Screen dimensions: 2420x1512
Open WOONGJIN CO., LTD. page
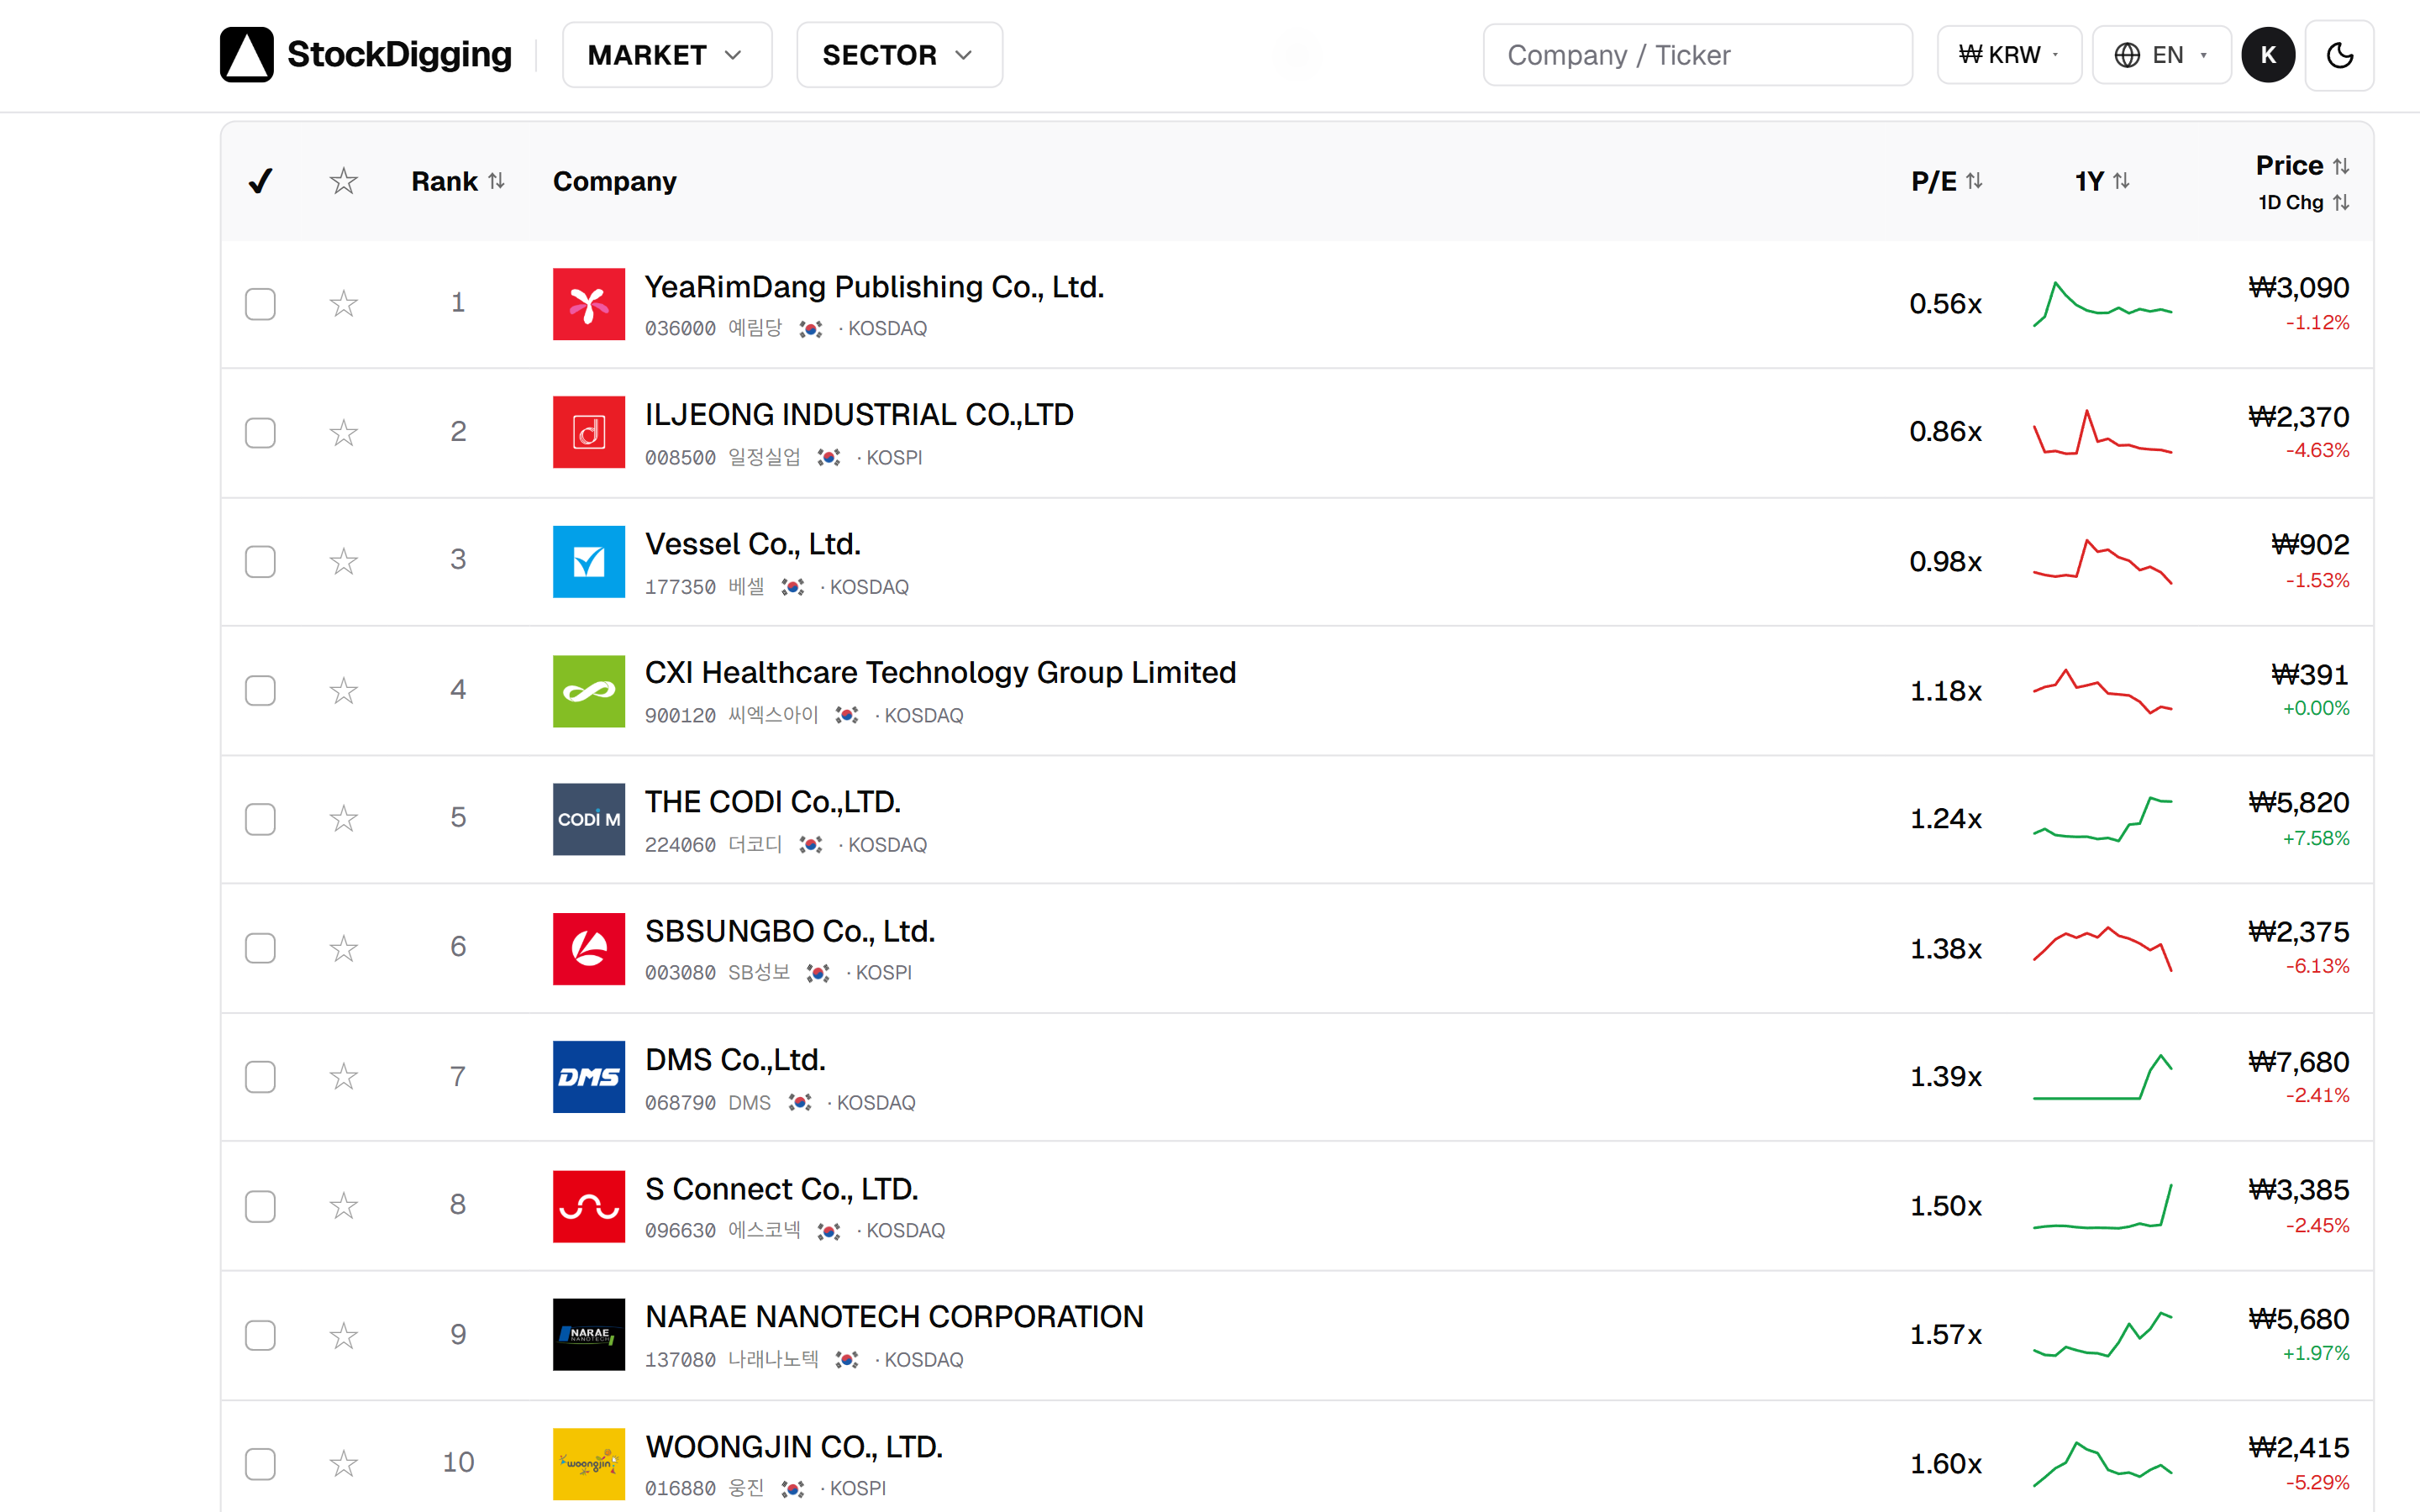coord(794,1447)
